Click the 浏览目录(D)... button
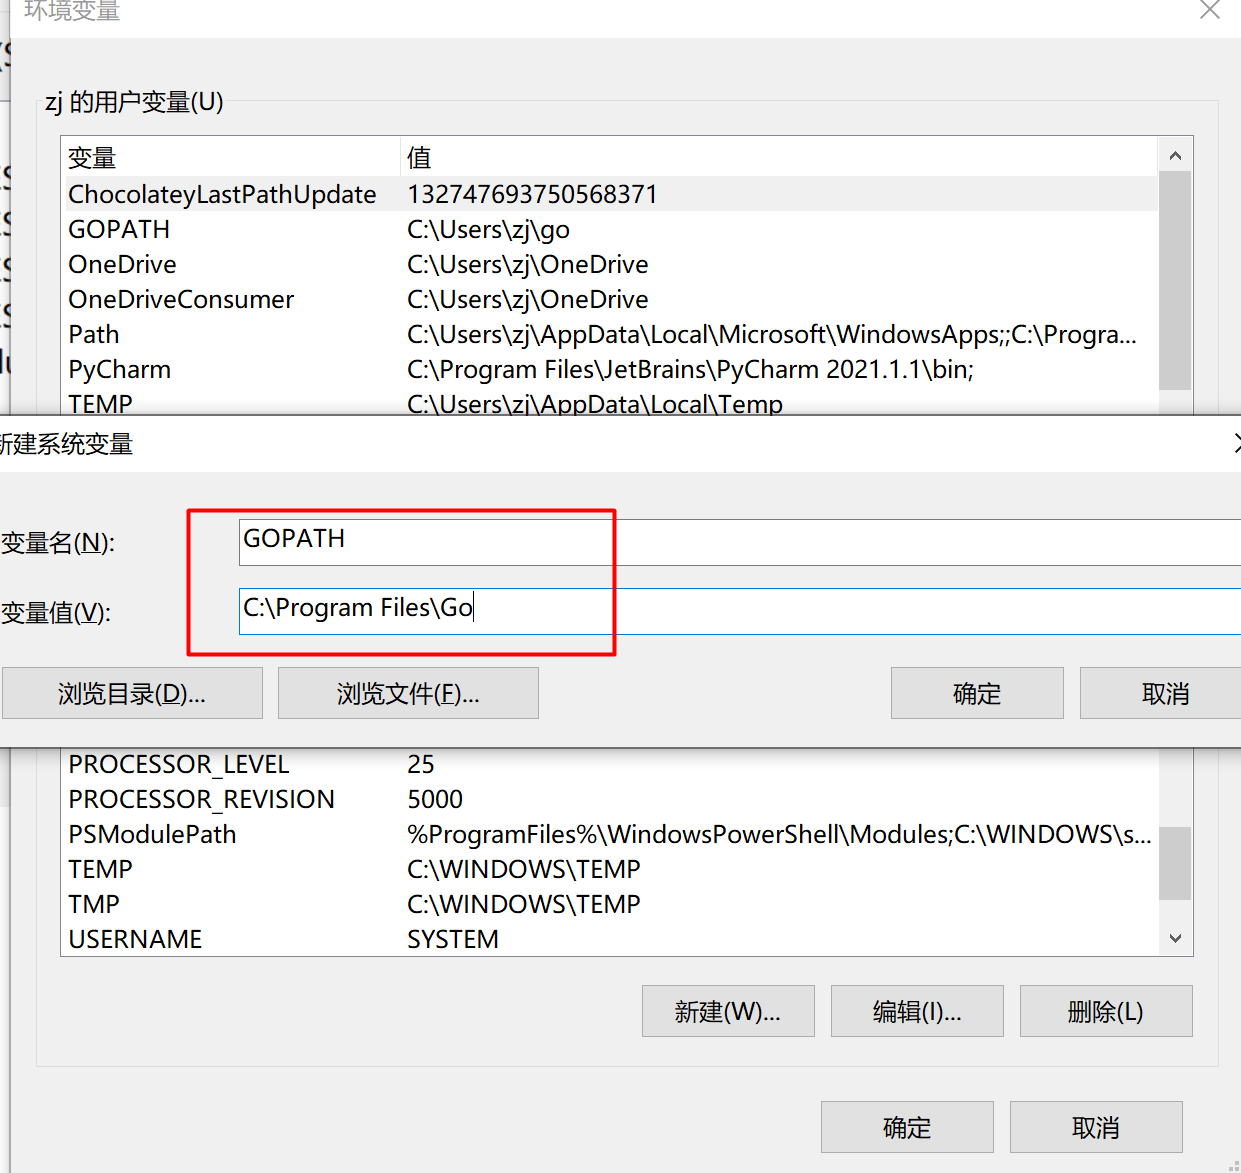 [x=132, y=693]
